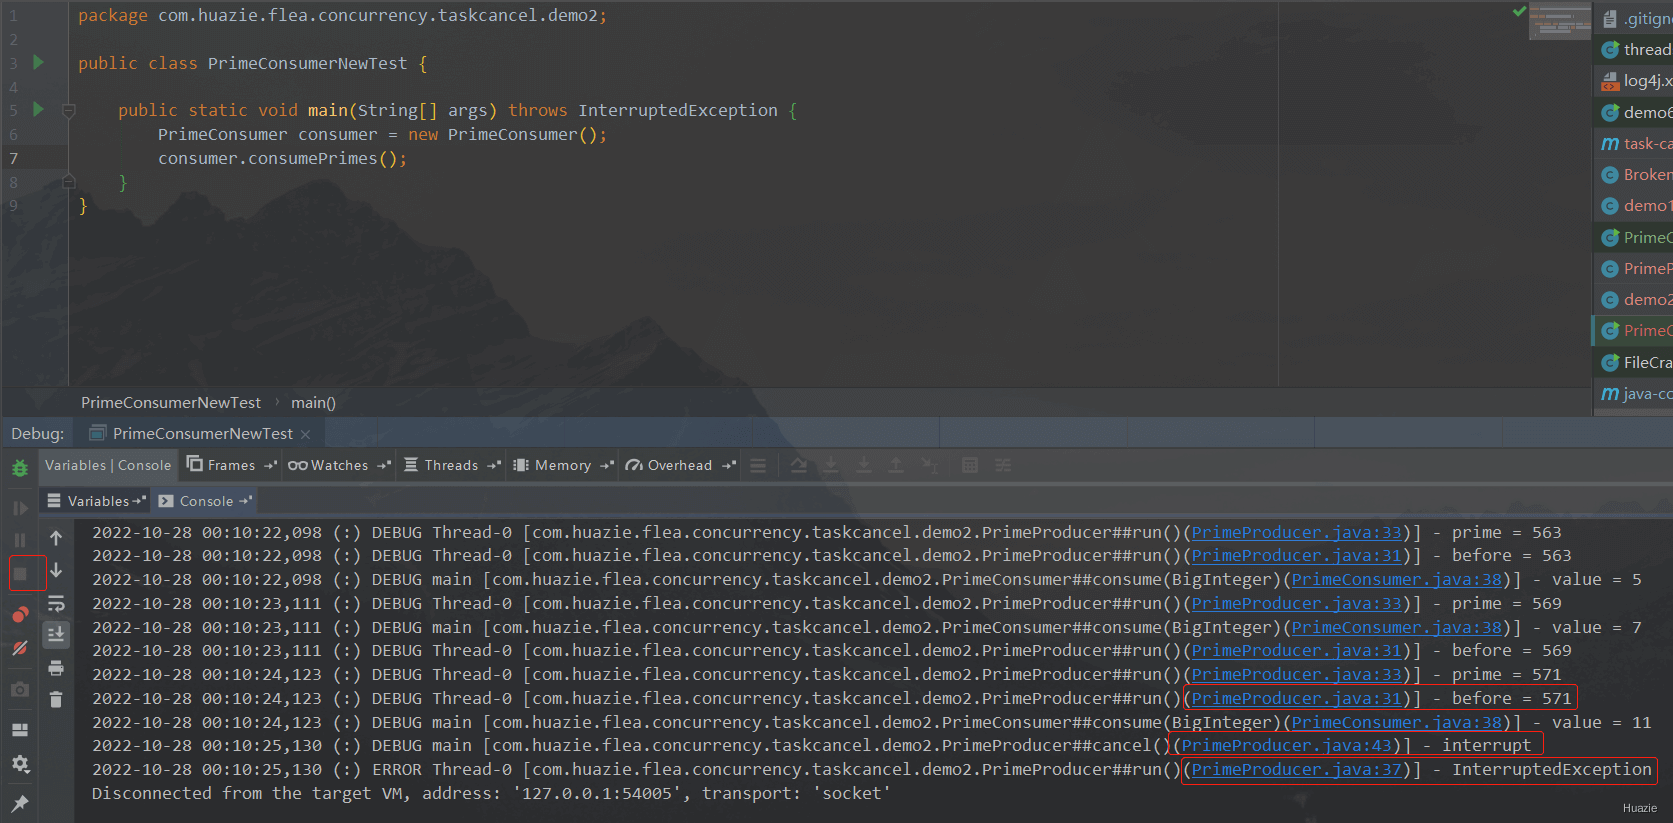Toggle Soft-Wrap for console output
This screenshot has width=1673, height=823.
56,604
